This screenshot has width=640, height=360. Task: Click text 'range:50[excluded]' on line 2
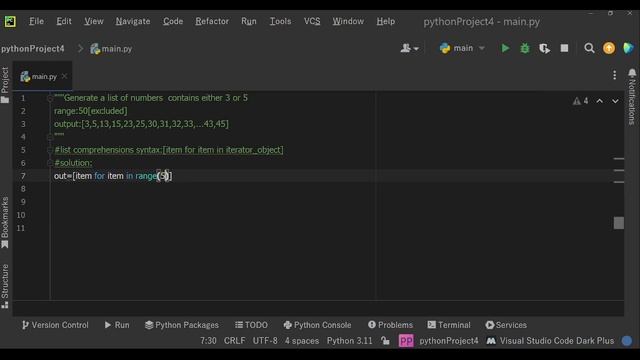pyautogui.click(x=91, y=111)
